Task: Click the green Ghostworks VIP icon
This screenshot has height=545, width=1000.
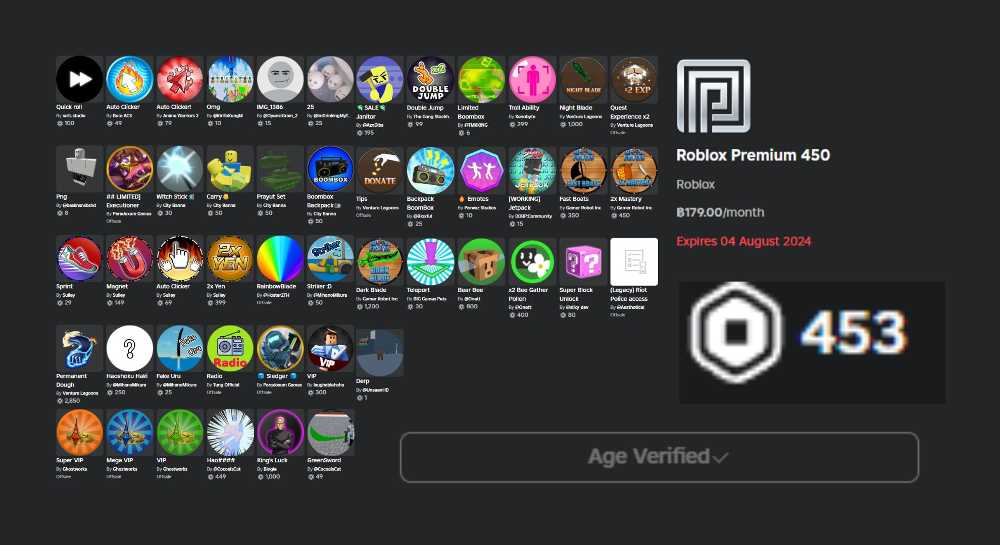Action: click(180, 433)
